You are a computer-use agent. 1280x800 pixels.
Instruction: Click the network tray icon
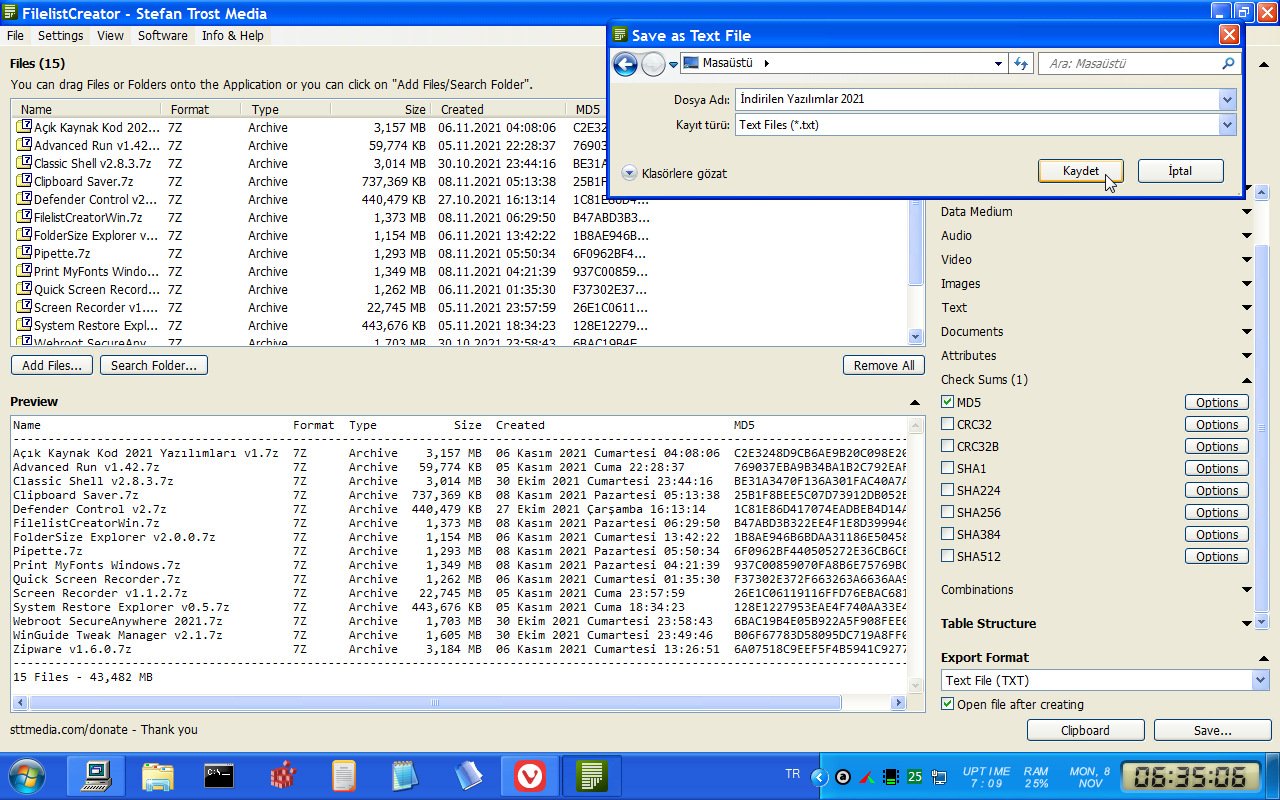[x=939, y=777]
